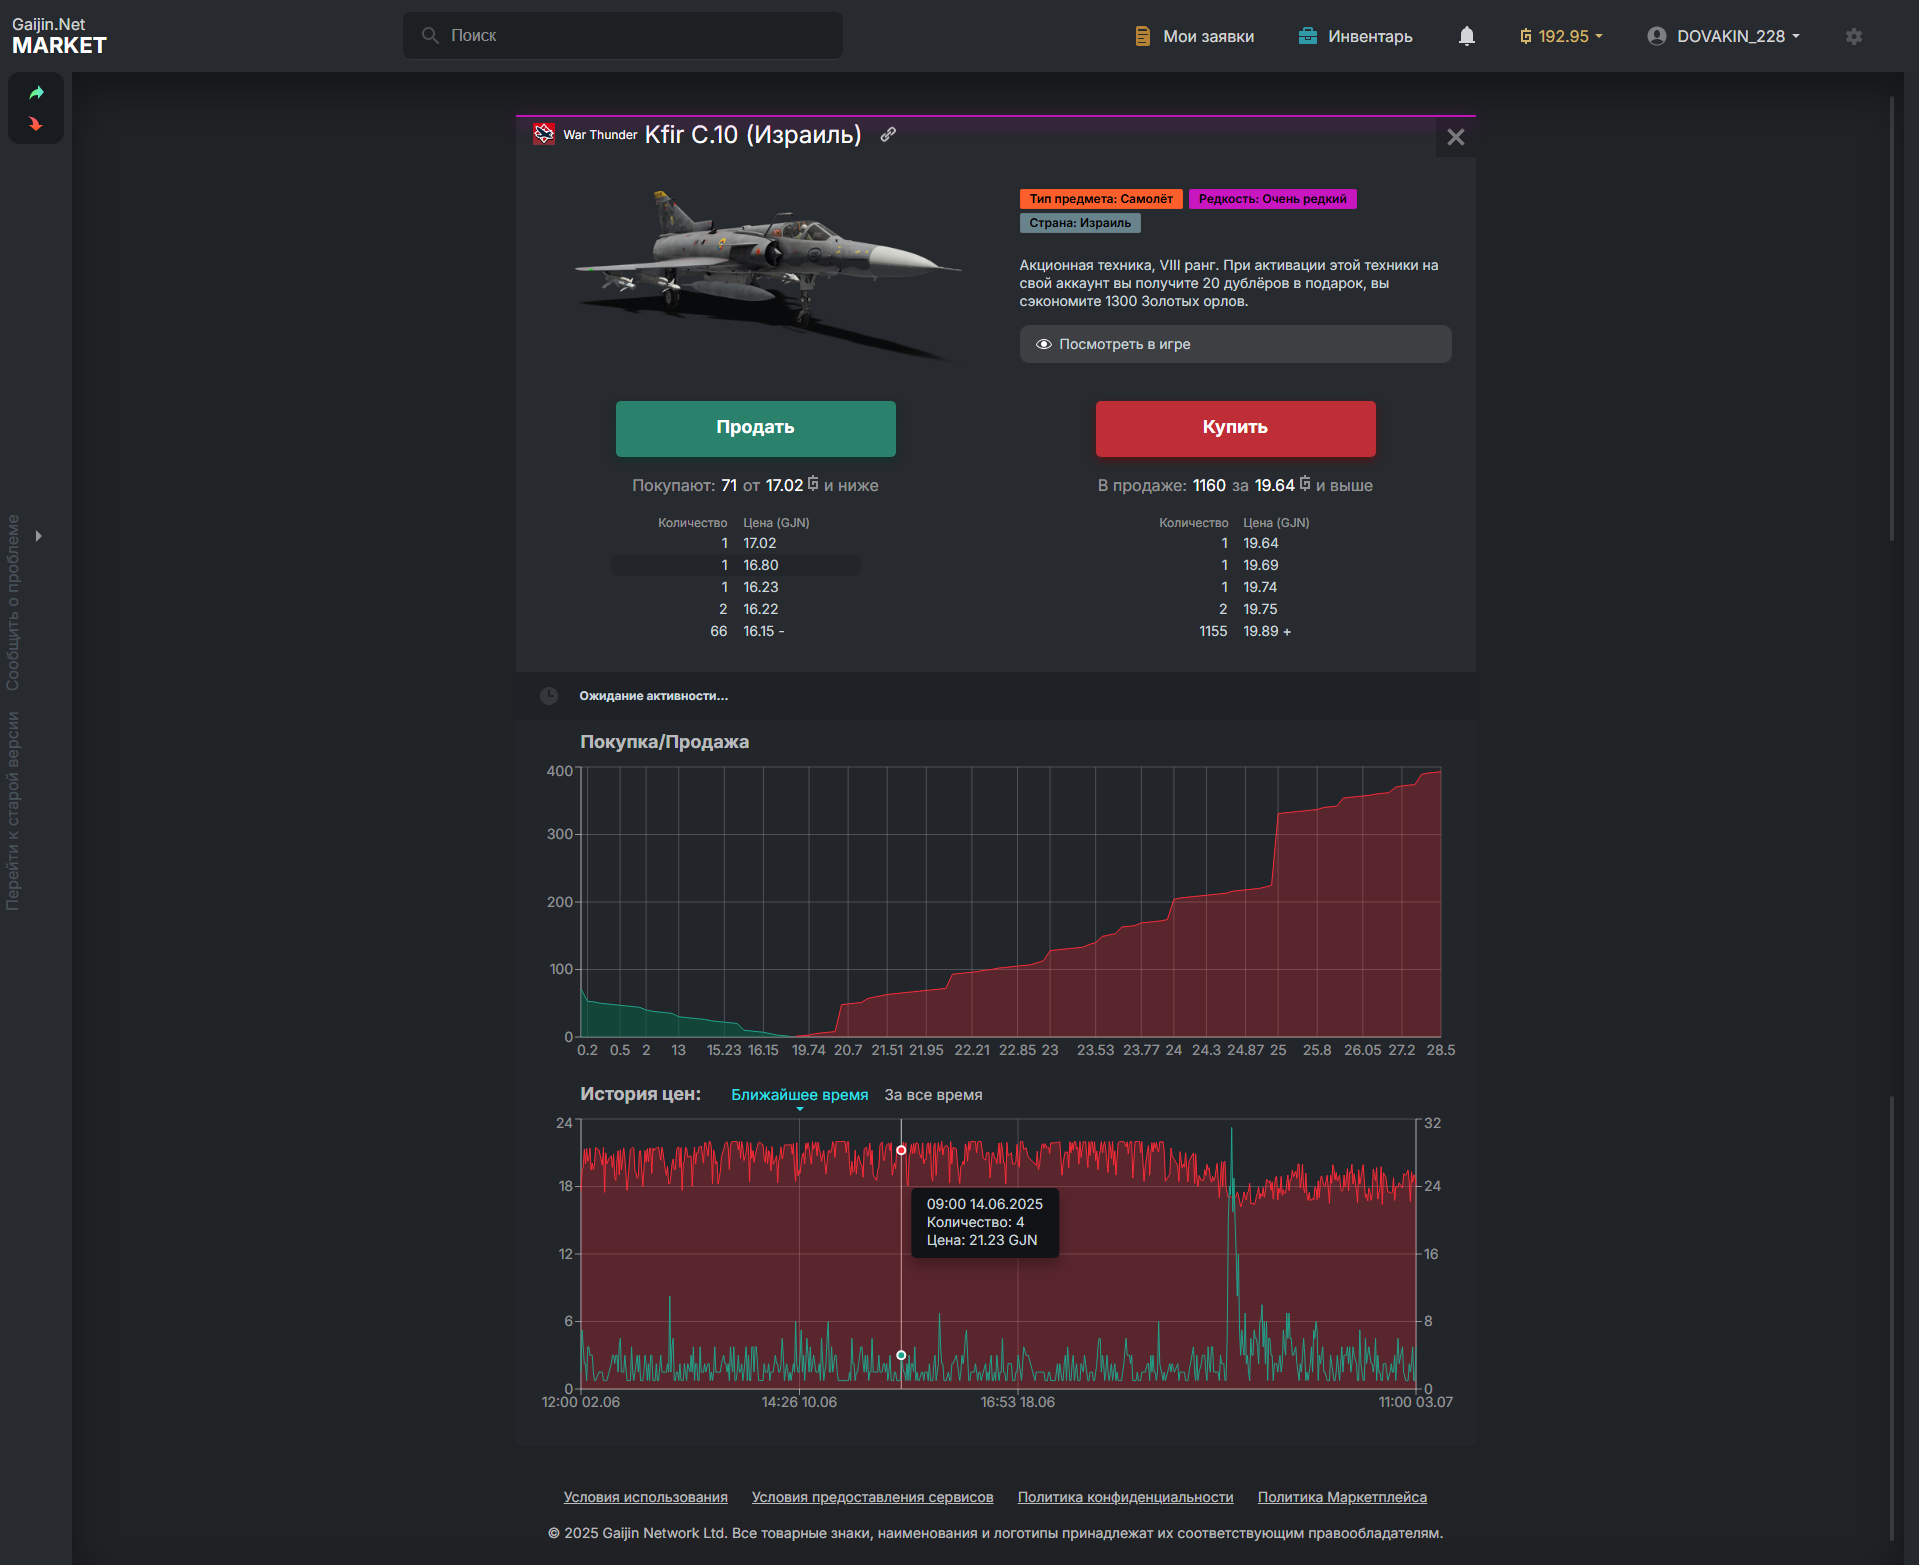1919x1565 pixels.
Task: Open the notifications bell
Action: coord(1466,36)
